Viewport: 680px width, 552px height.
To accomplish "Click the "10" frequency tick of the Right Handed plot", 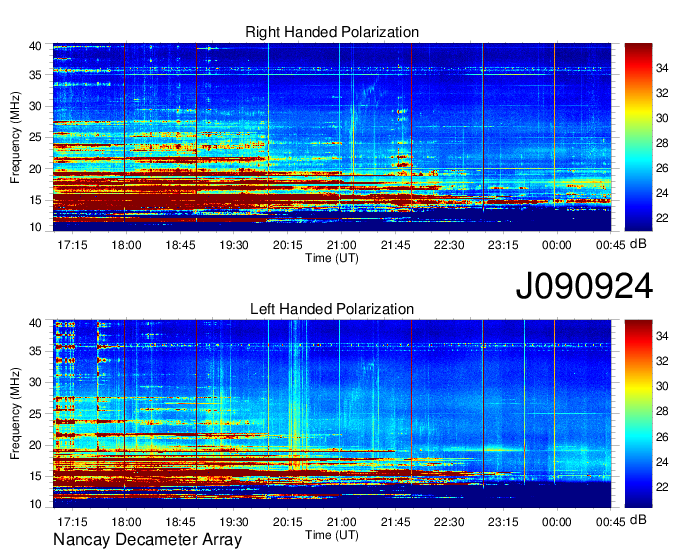I will 36,227.
